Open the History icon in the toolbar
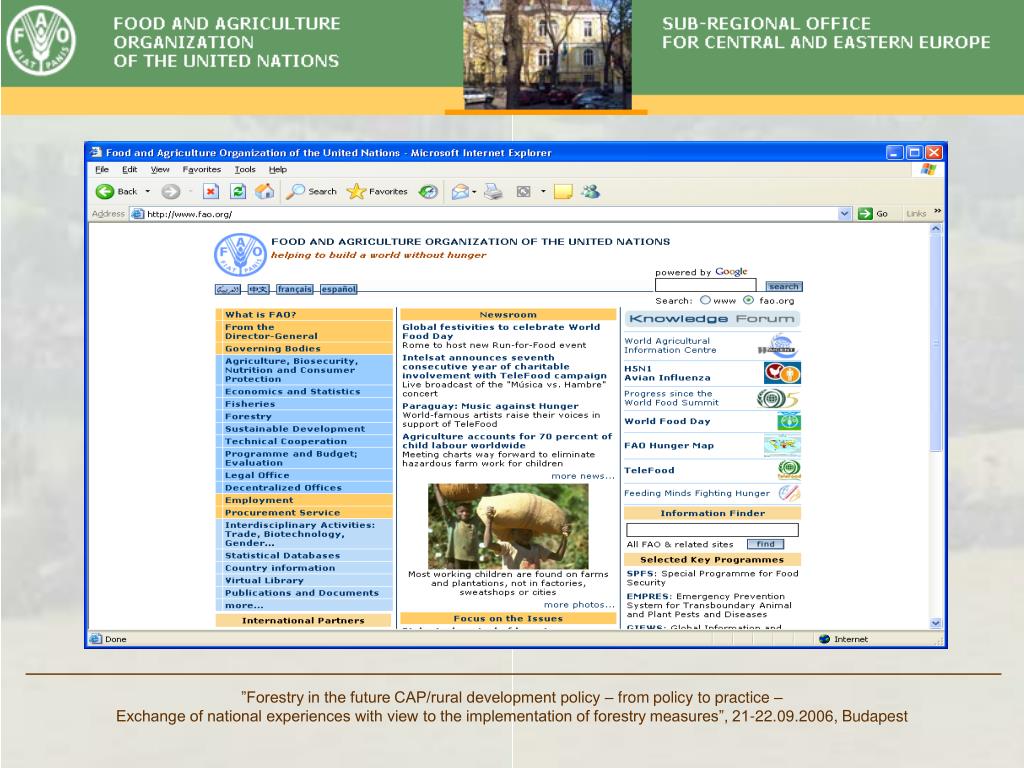 pyautogui.click(x=428, y=191)
